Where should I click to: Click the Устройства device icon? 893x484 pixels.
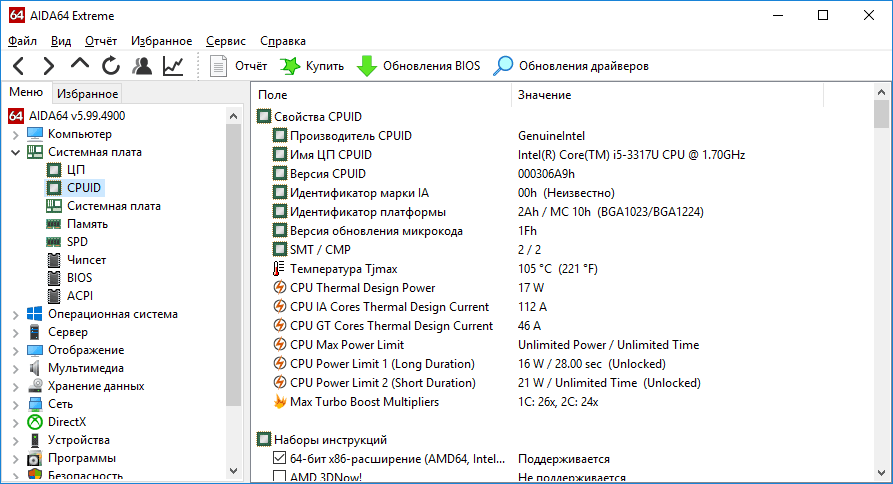[35, 440]
